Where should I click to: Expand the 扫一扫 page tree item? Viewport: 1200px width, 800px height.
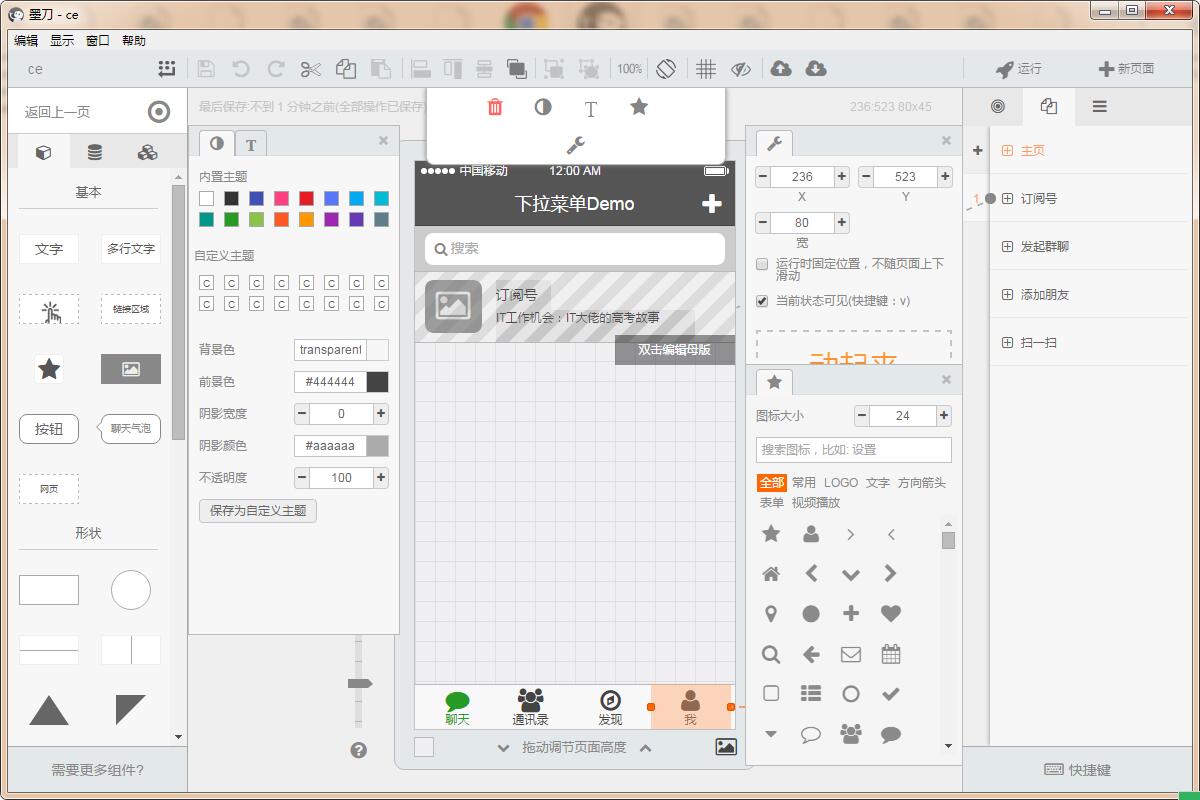(x=1007, y=342)
